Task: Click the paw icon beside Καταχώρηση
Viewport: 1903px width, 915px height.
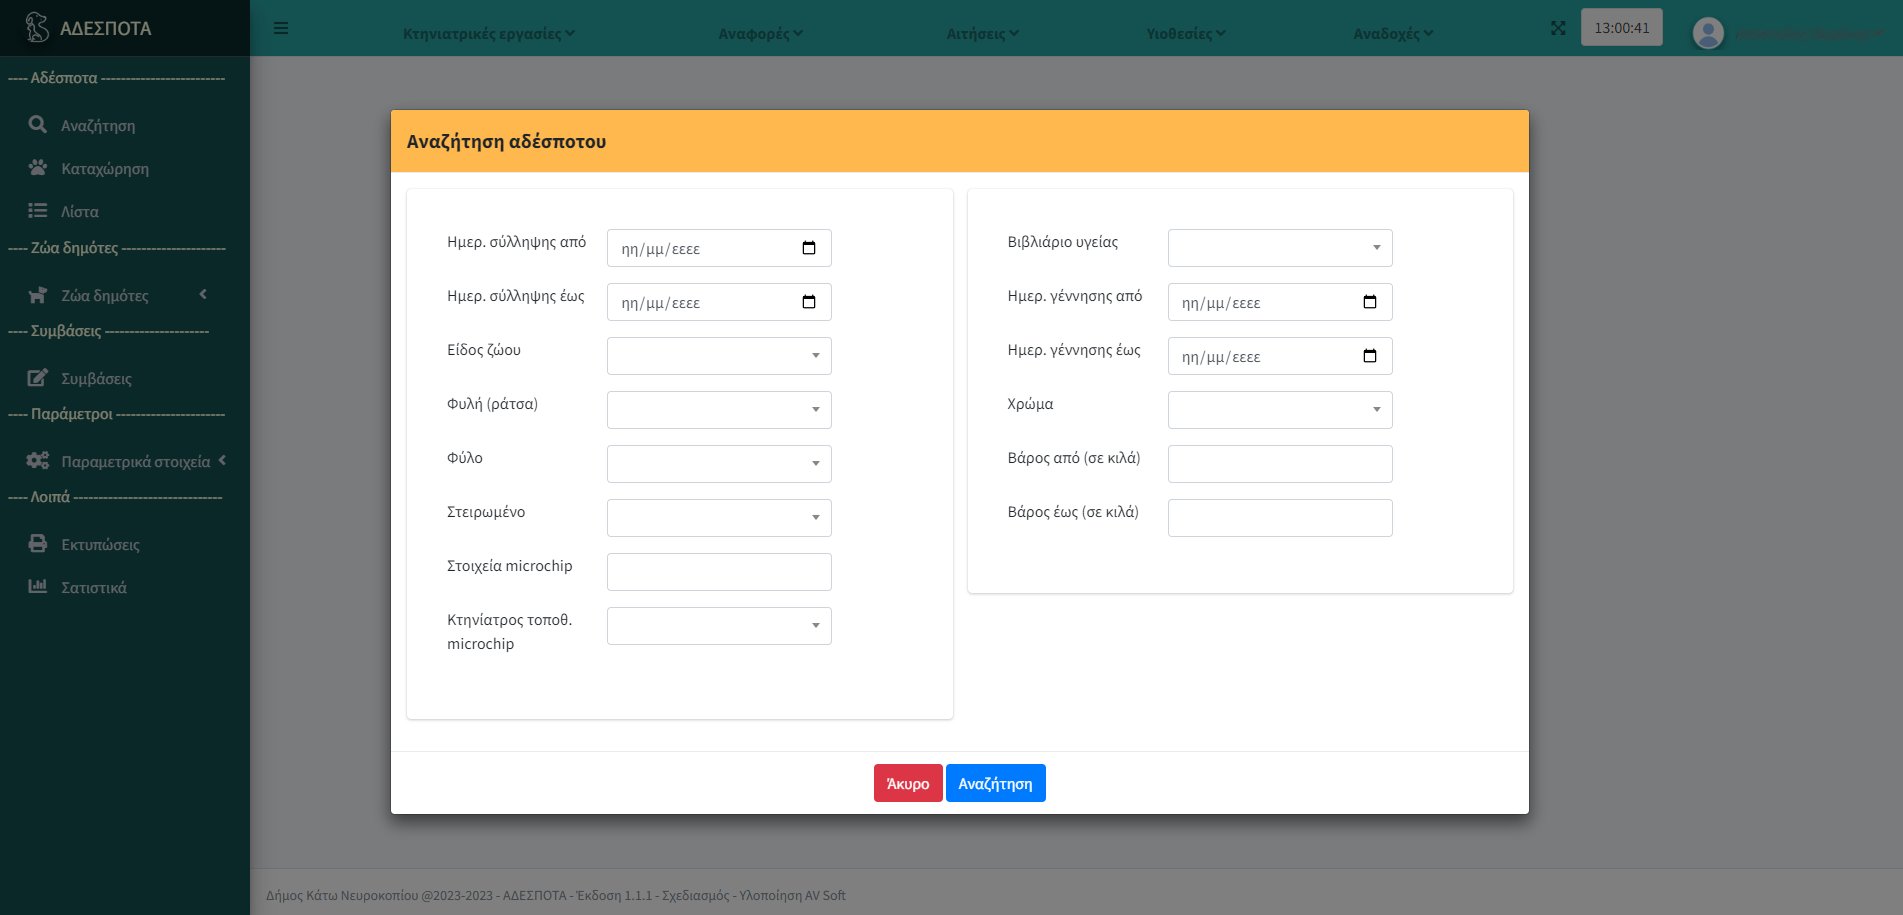Action: (x=38, y=167)
